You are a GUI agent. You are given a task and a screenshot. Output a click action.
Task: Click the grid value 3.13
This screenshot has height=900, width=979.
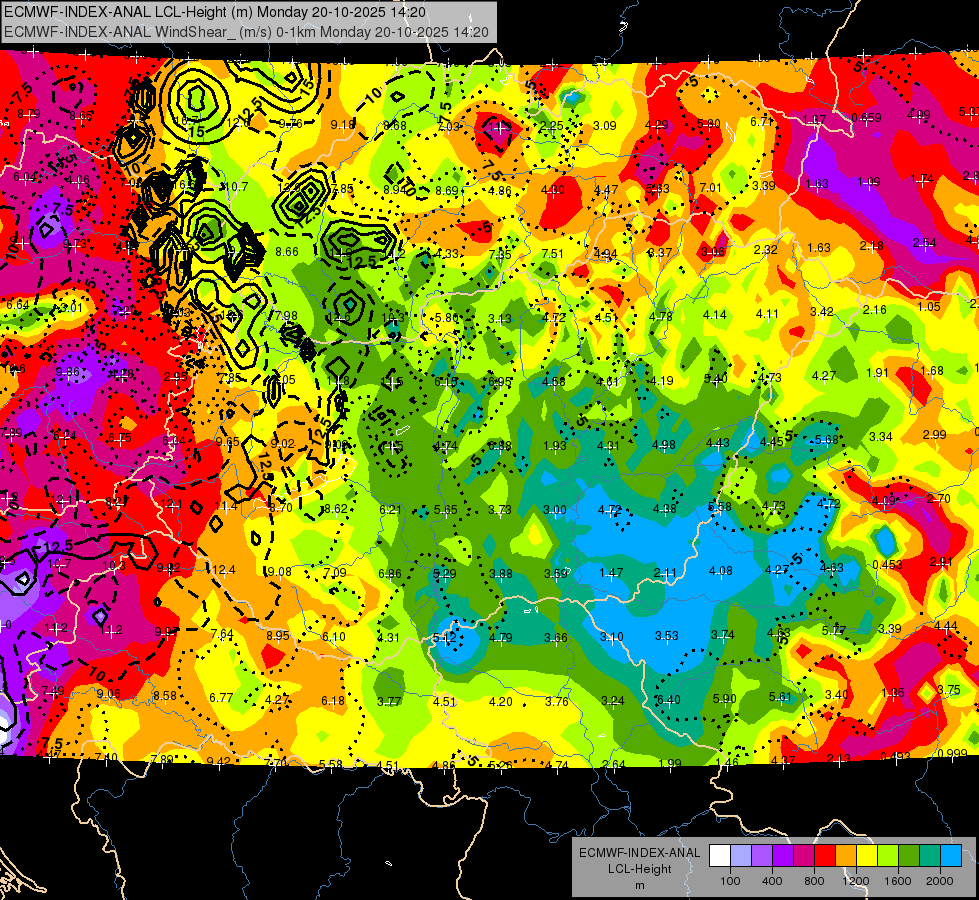tap(499, 319)
